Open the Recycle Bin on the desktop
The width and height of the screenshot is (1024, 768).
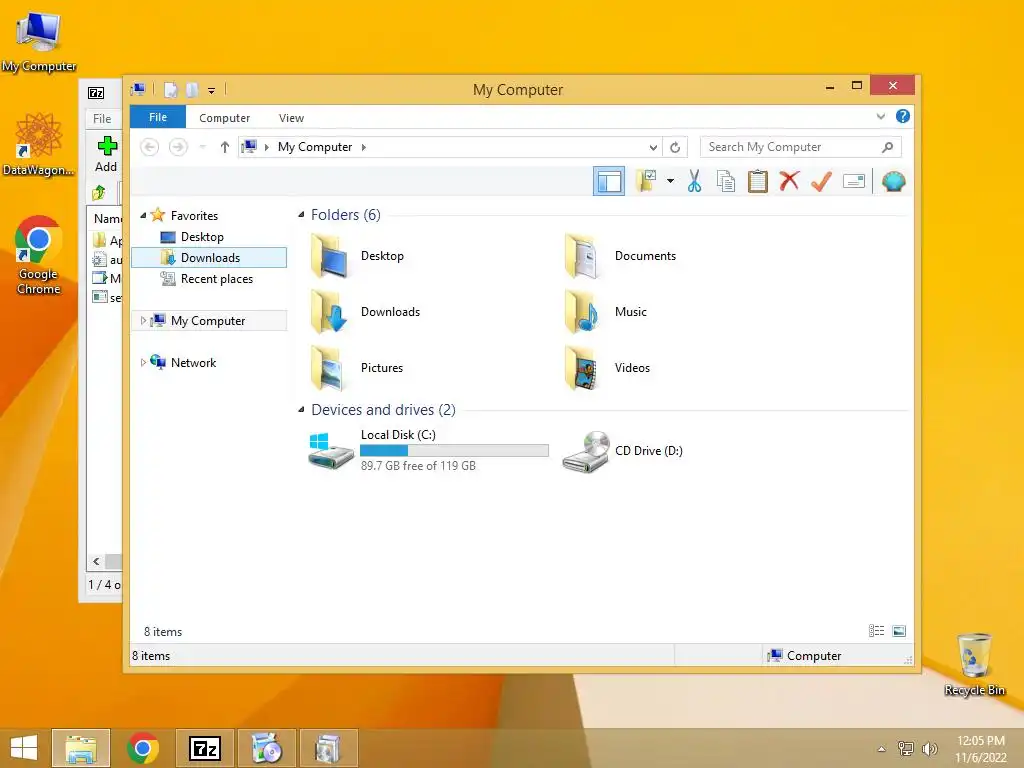(x=974, y=664)
